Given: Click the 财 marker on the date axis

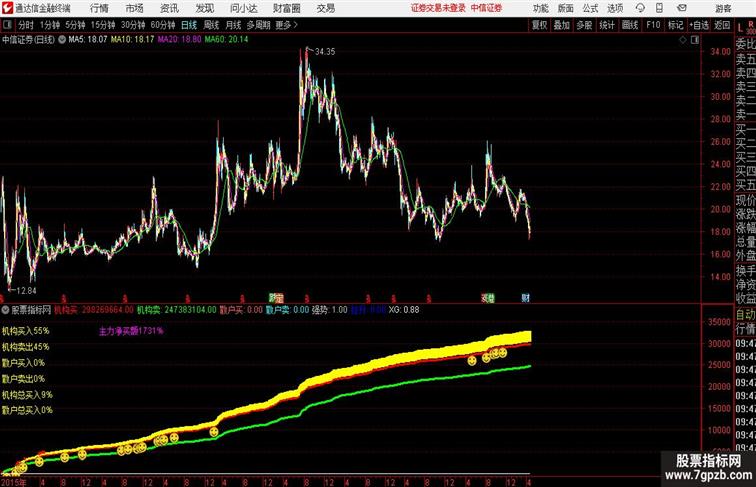Looking at the screenshot, I should pos(526,298).
